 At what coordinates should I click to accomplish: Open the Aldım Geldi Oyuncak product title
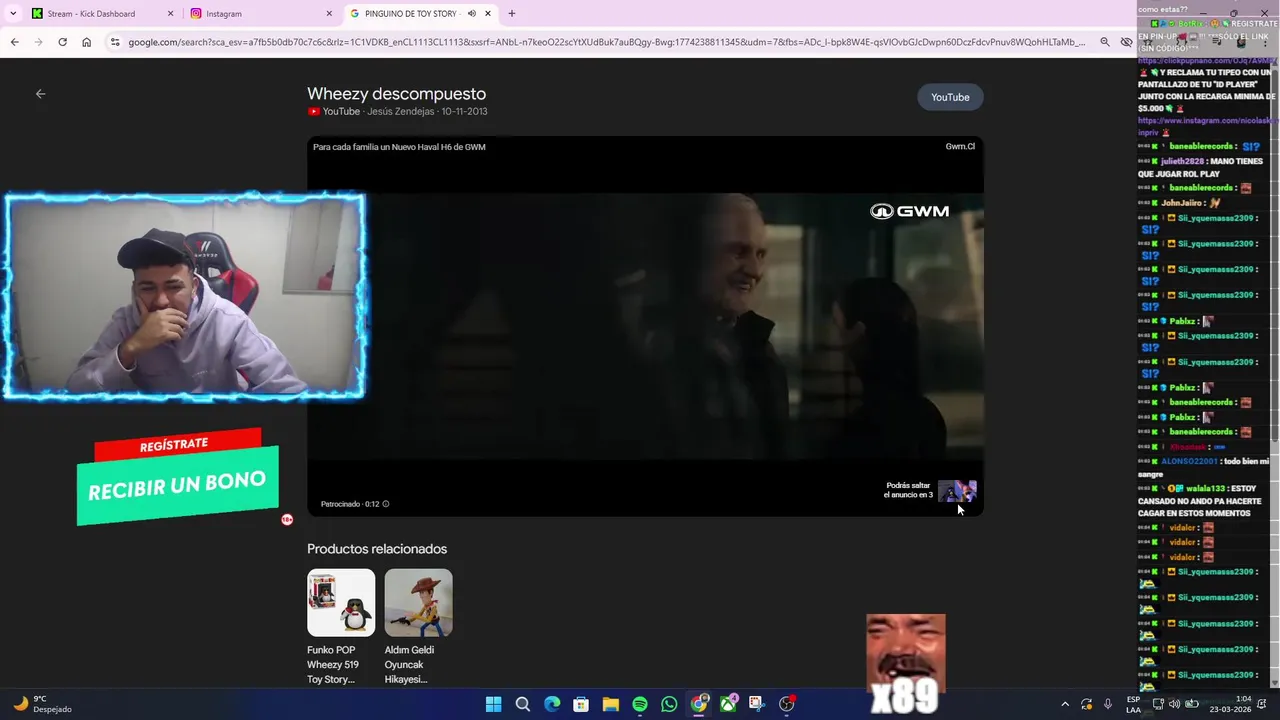pyautogui.click(x=409, y=665)
